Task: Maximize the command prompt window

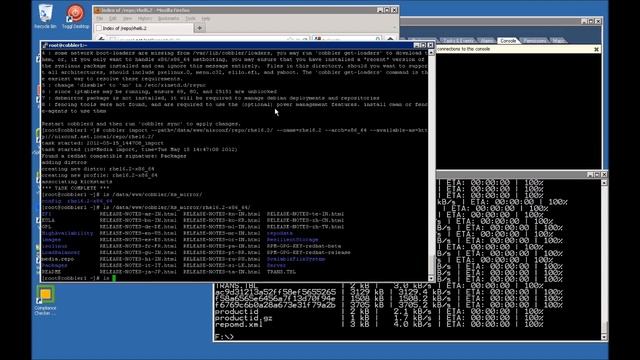Action: 597,175
